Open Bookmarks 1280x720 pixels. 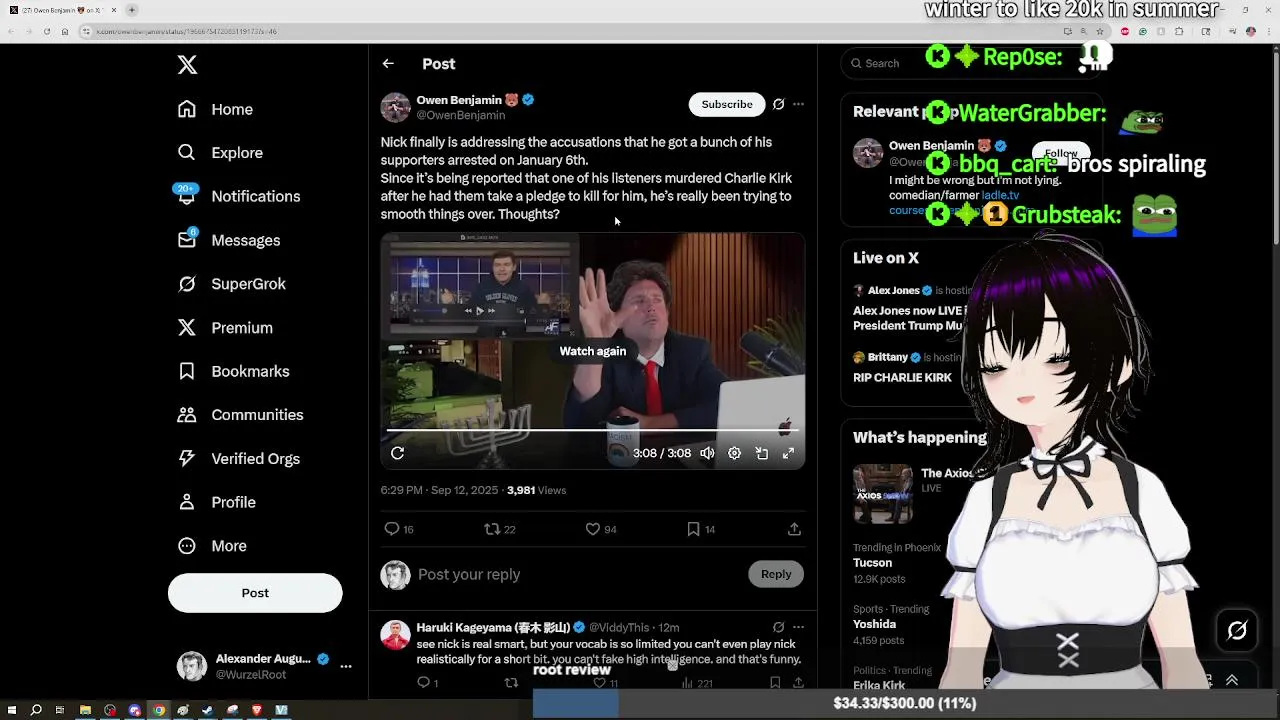click(x=233, y=371)
